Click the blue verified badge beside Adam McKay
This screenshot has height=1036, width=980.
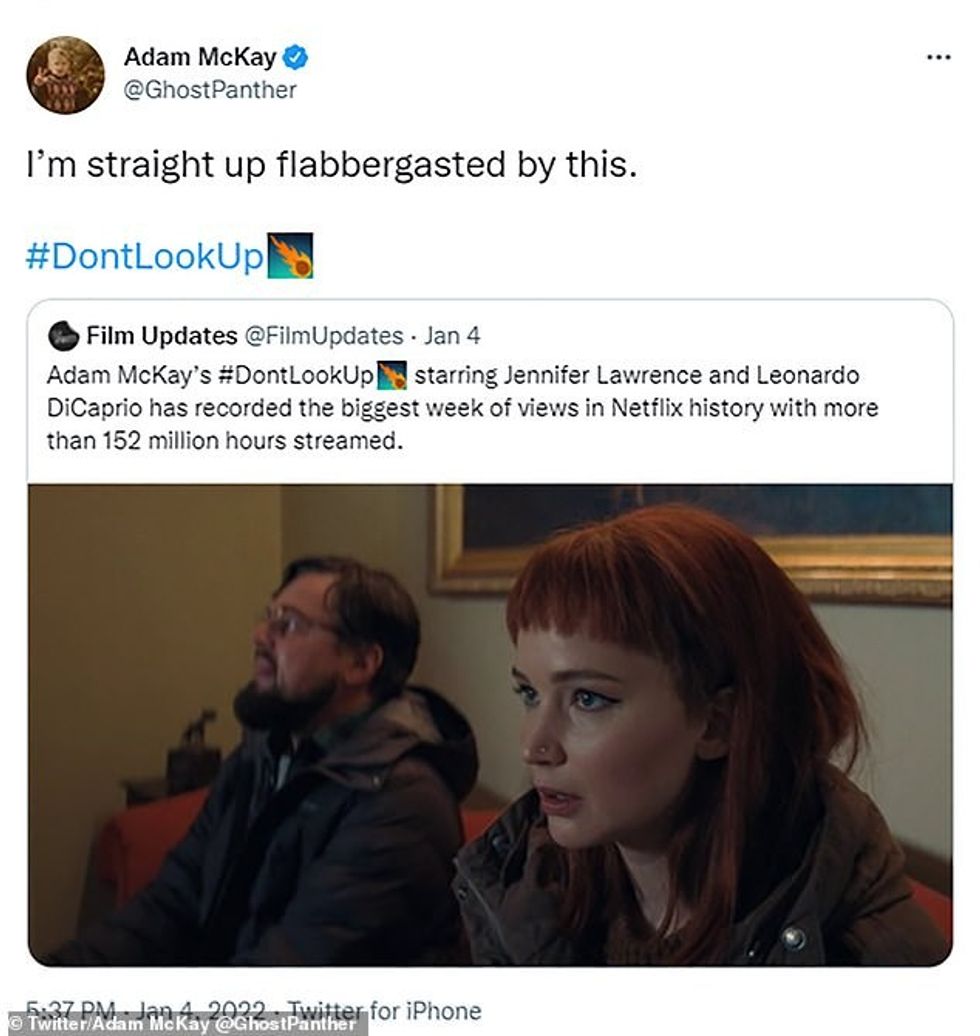(x=295, y=58)
